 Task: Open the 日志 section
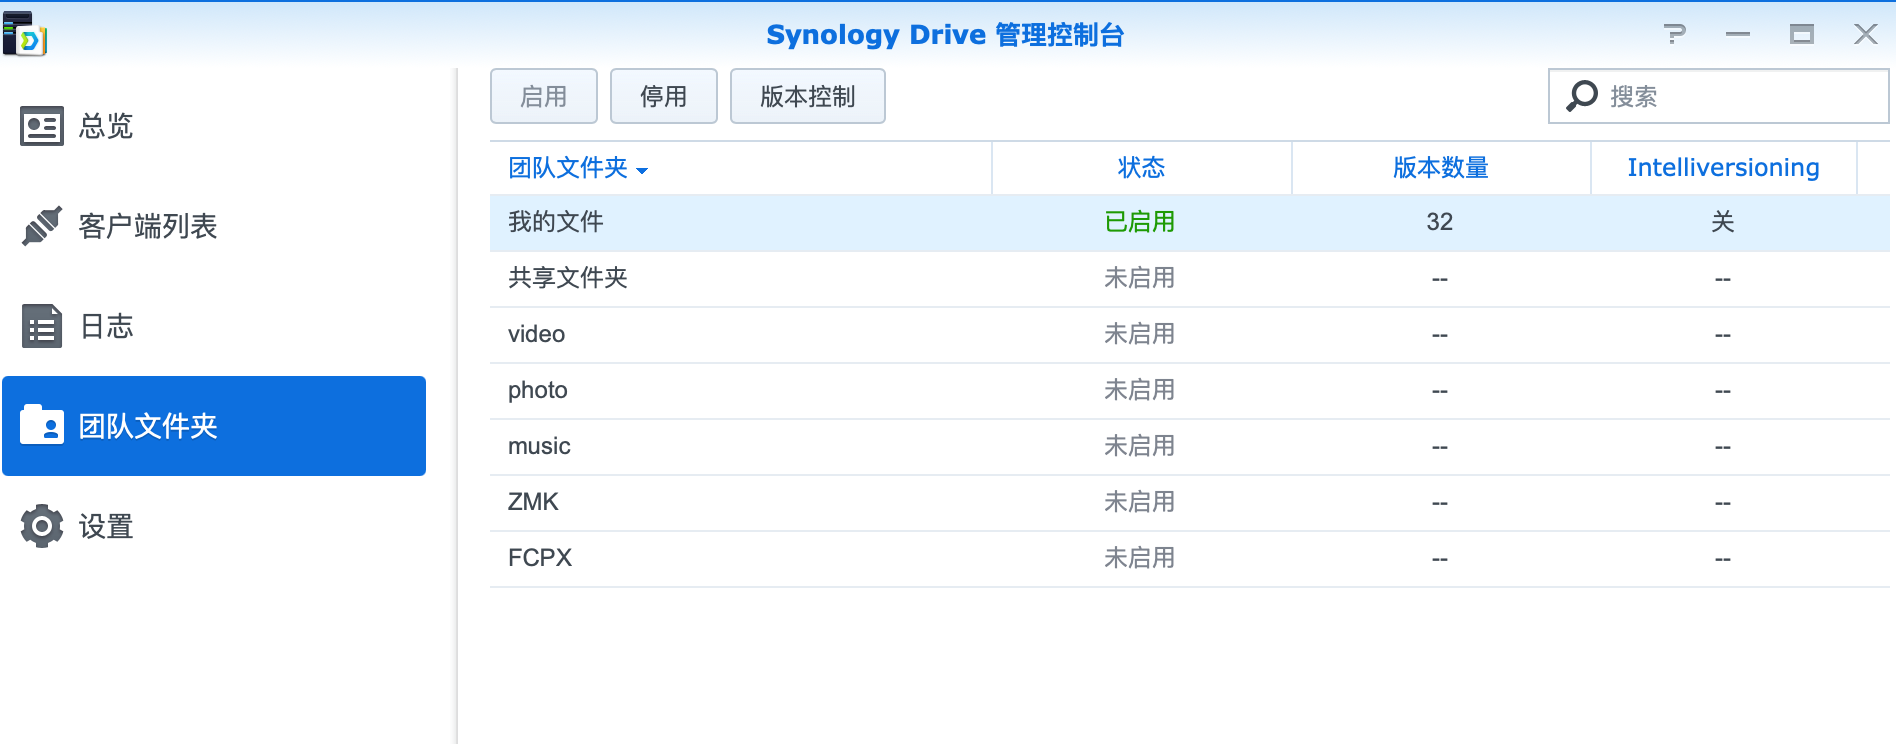(214, 326)
